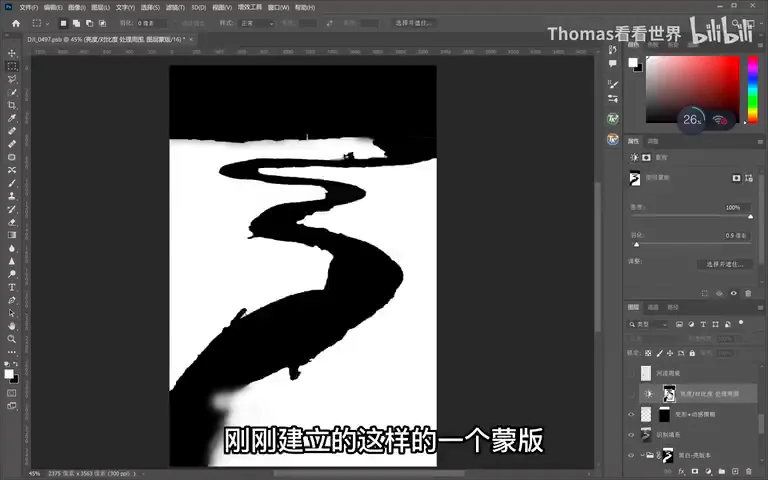Select the Brush tool
This screenshot has width=768, height=480.
click(x=12, y=183)
